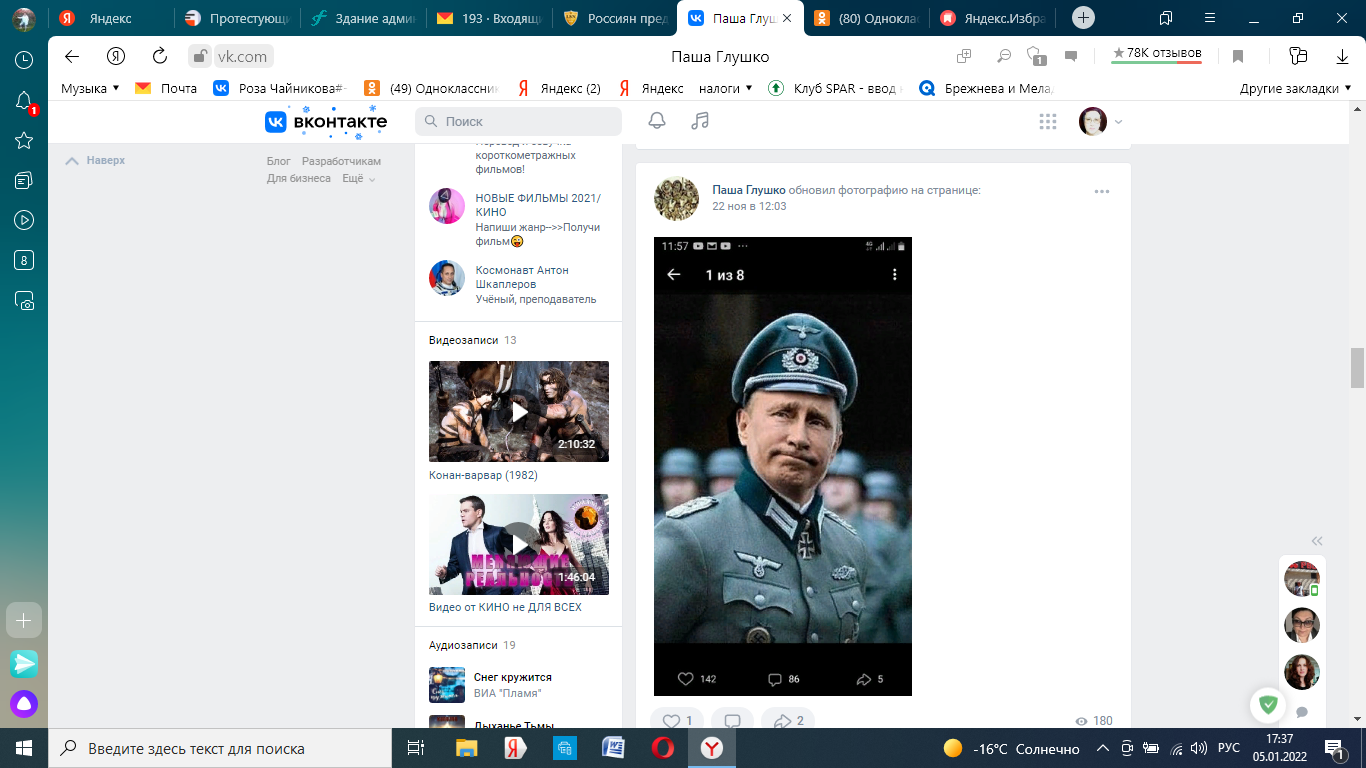Click the Наверх scroll-to-top link

(x=96, y=160)
